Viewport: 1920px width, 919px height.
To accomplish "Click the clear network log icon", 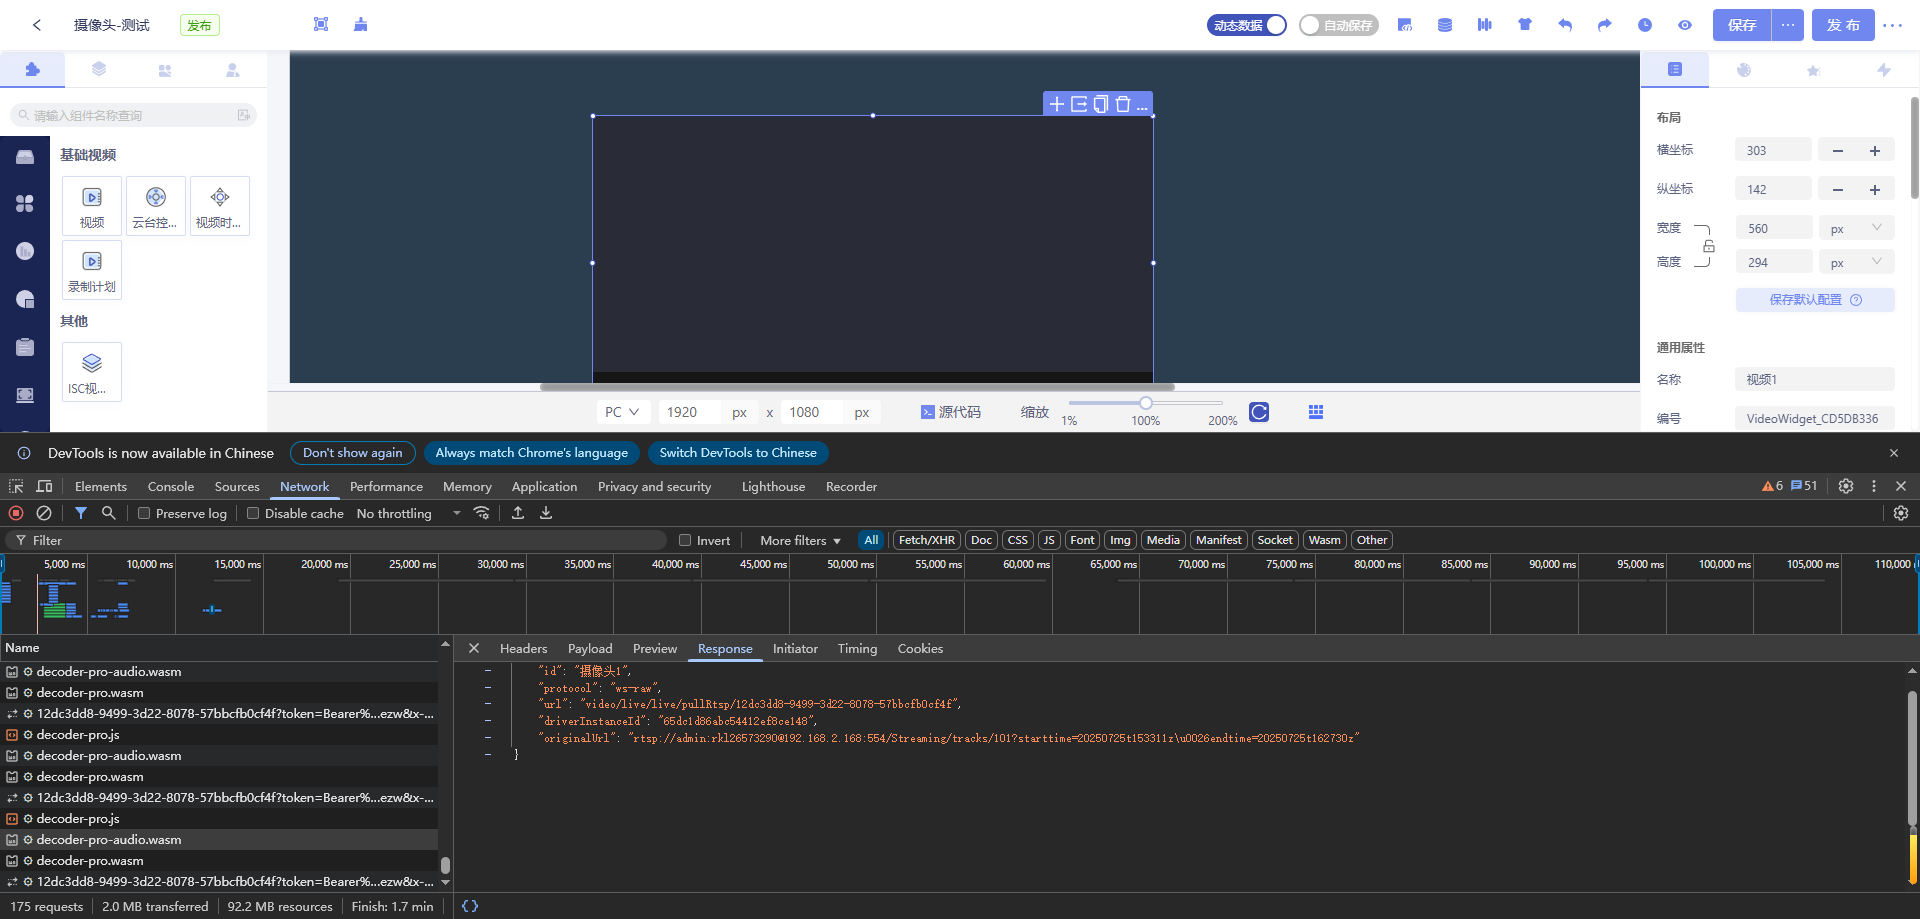I will (x=44, y=513).
